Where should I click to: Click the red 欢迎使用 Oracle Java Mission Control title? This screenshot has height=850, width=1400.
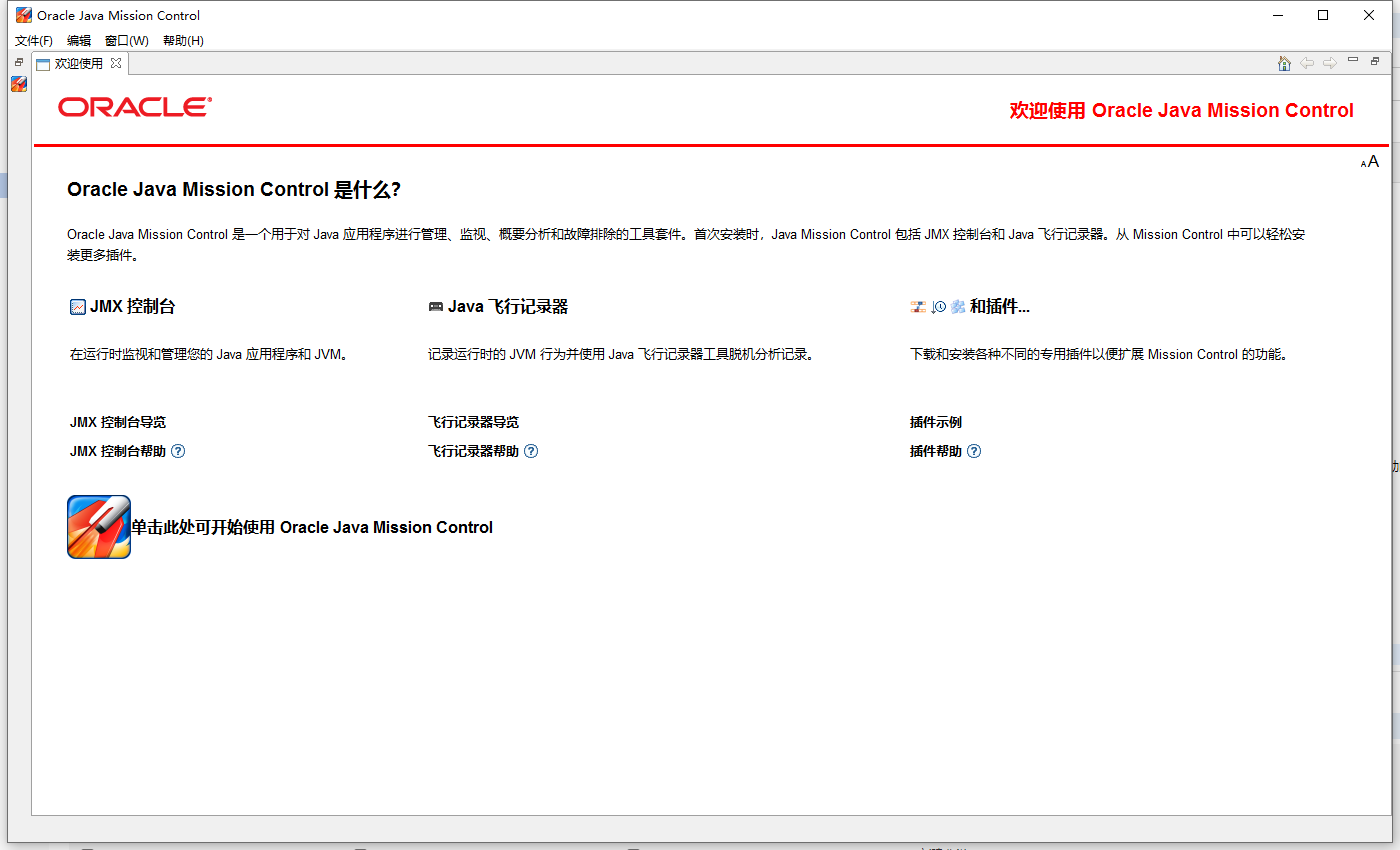pos(1182,111)
